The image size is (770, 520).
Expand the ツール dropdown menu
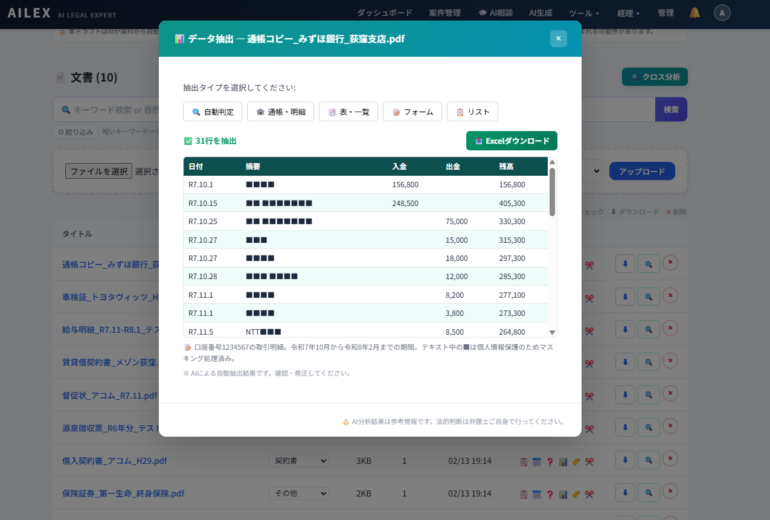583,13
